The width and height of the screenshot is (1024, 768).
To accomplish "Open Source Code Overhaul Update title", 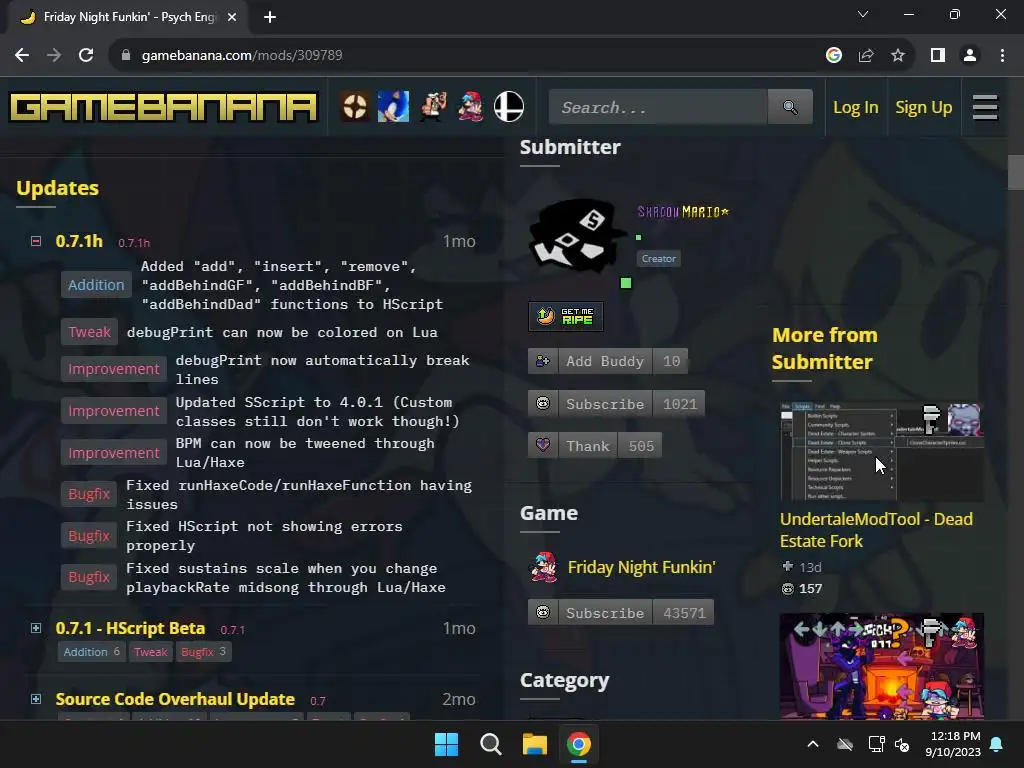I will pos(175,699).
